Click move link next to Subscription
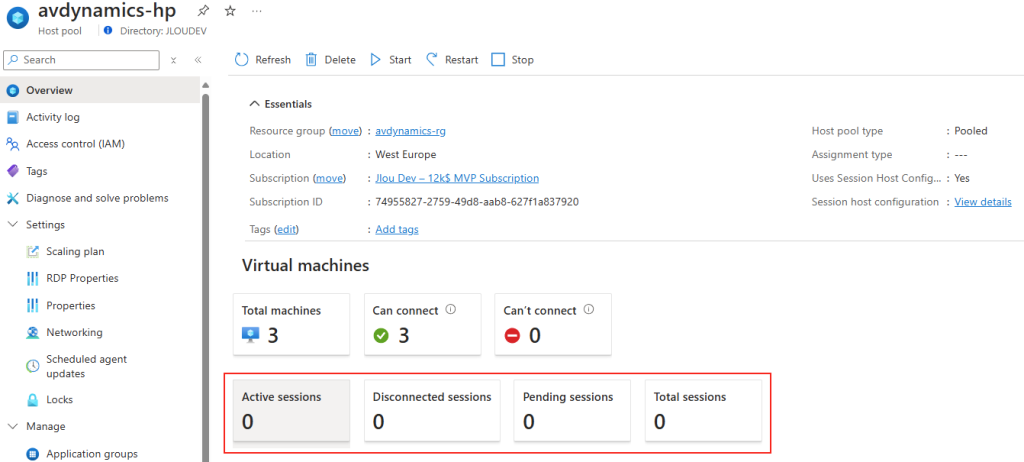The height and width of the screenshot is (462, 1024). point(329,178)
